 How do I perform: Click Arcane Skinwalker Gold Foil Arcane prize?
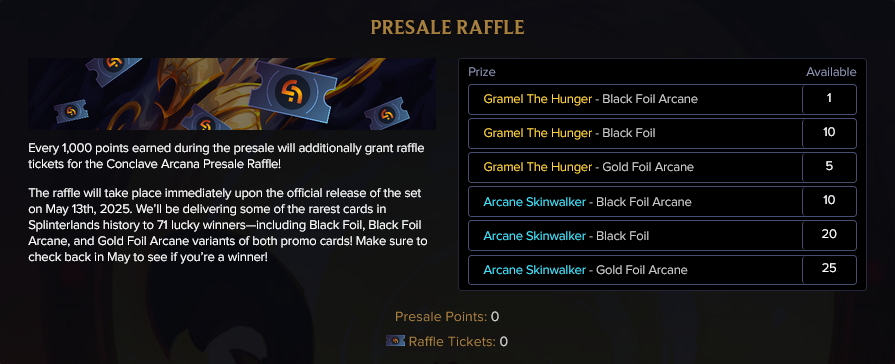(x=585, y=270)
